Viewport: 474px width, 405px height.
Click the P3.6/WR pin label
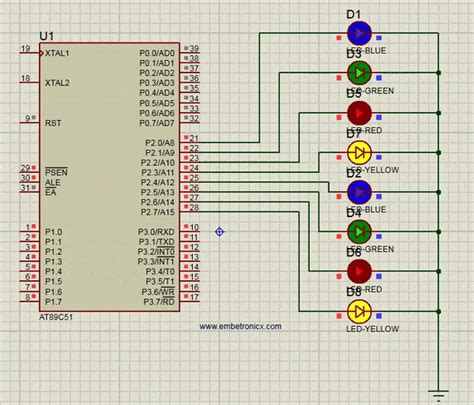tap(158, 292)
